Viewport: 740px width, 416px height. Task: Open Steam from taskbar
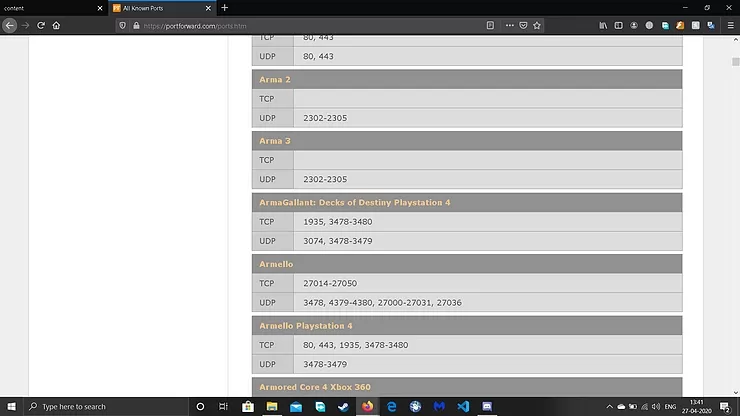coord(344,406)
